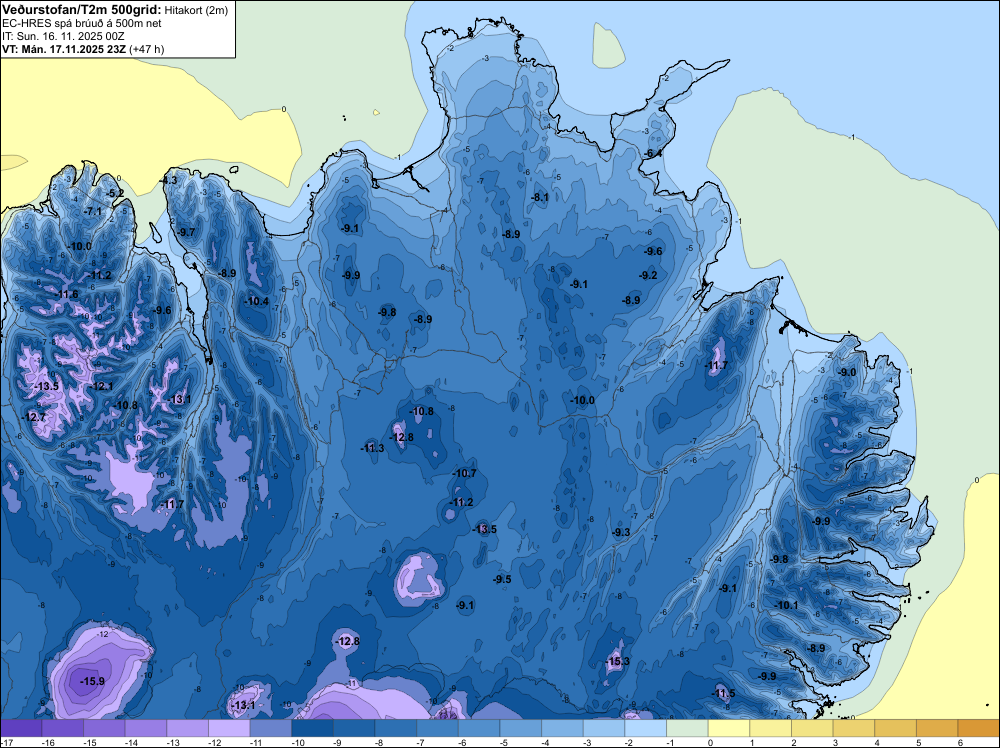Select the legend swatch between -10 and -9
The image size is (1000, 748).
(312, 728)
